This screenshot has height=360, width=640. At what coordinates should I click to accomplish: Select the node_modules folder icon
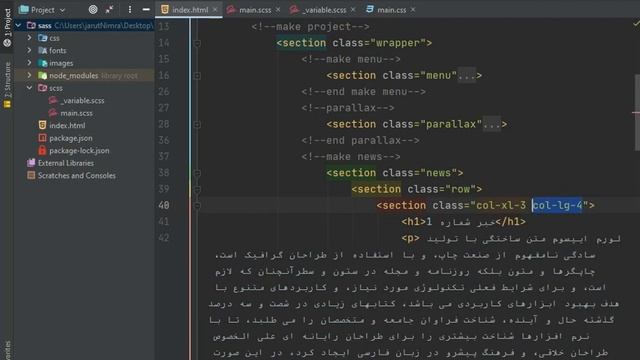[x=42, y=76]
